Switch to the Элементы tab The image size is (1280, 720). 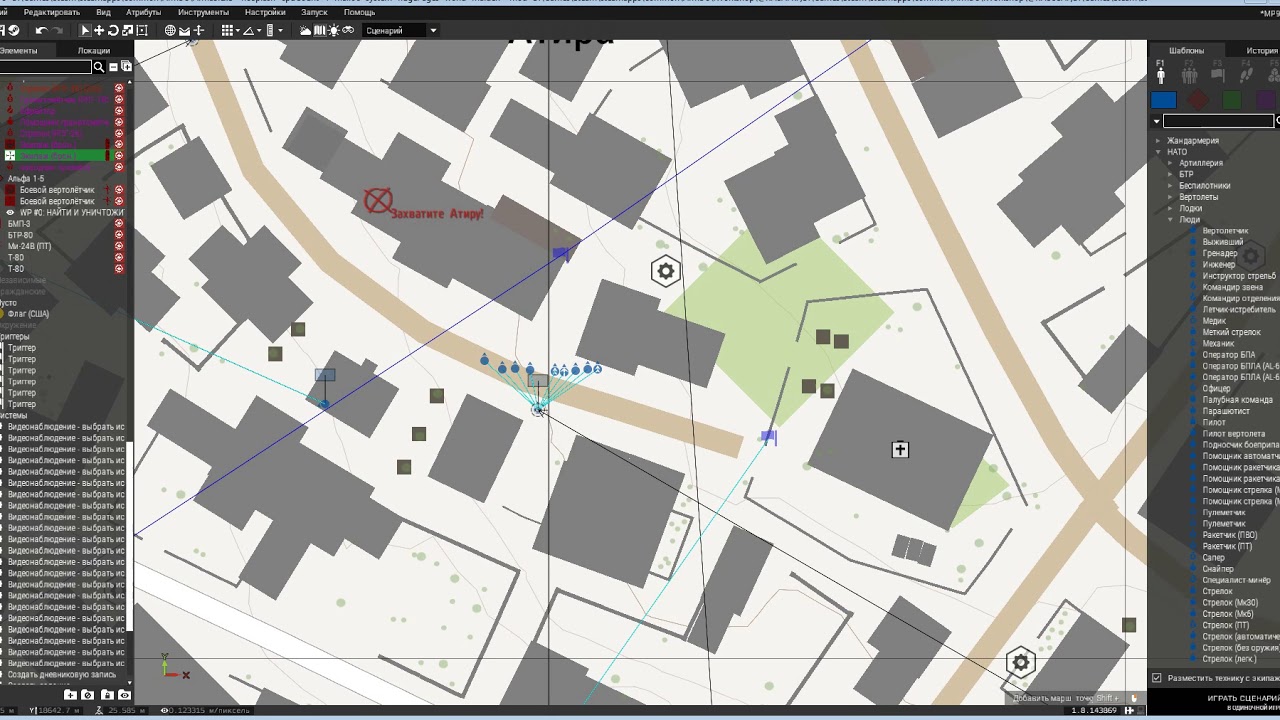click(19, 50)
